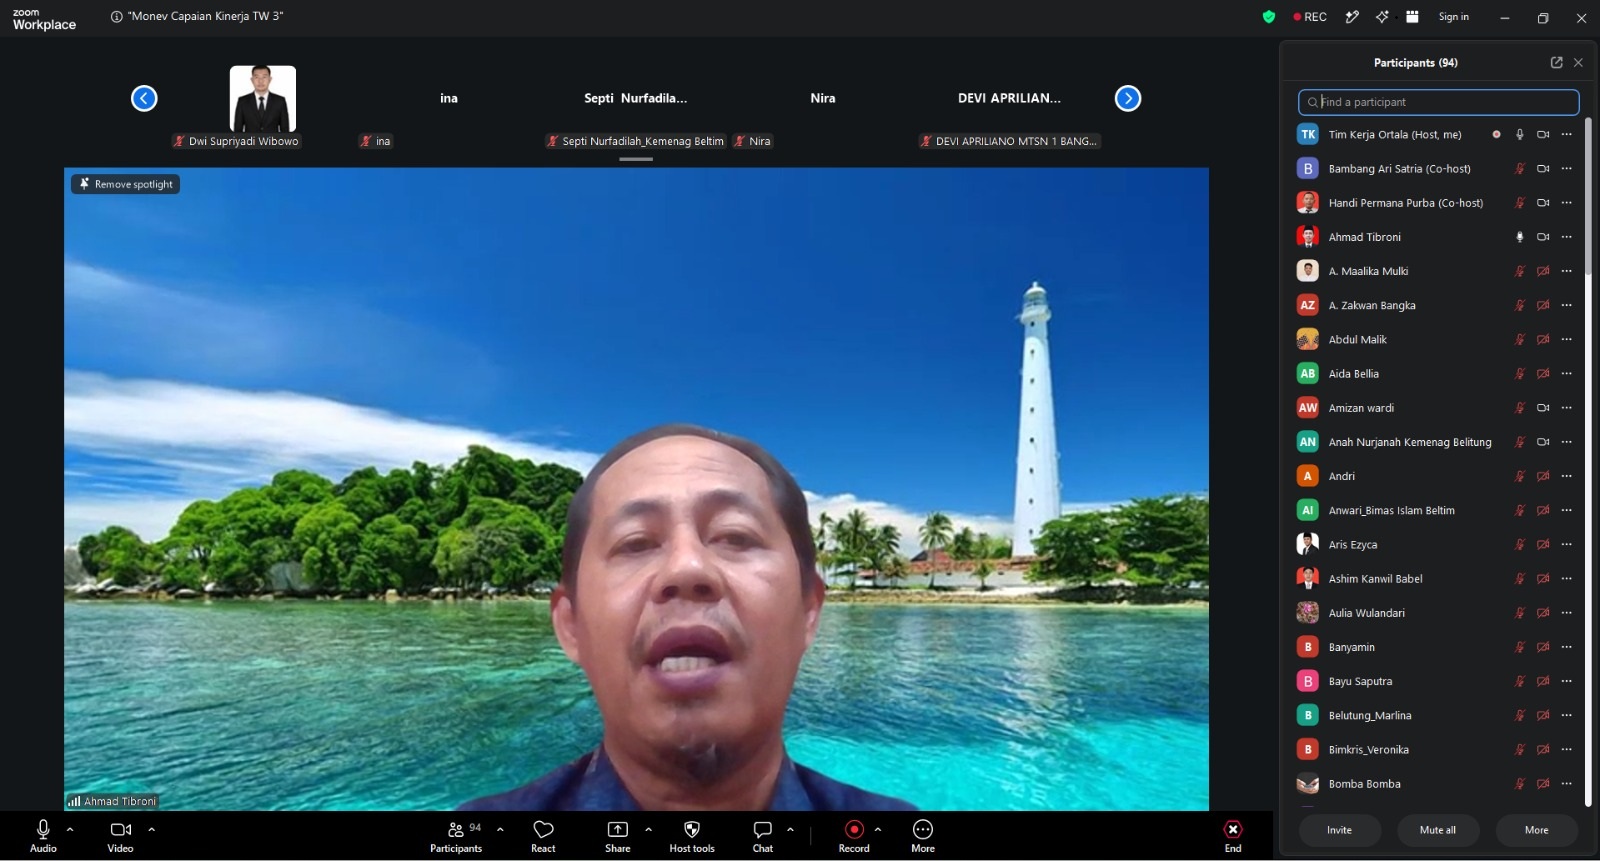Toggle the Audio microphone mute button
This screenshot has height=861, width=1600.
[x=43, y=836]
